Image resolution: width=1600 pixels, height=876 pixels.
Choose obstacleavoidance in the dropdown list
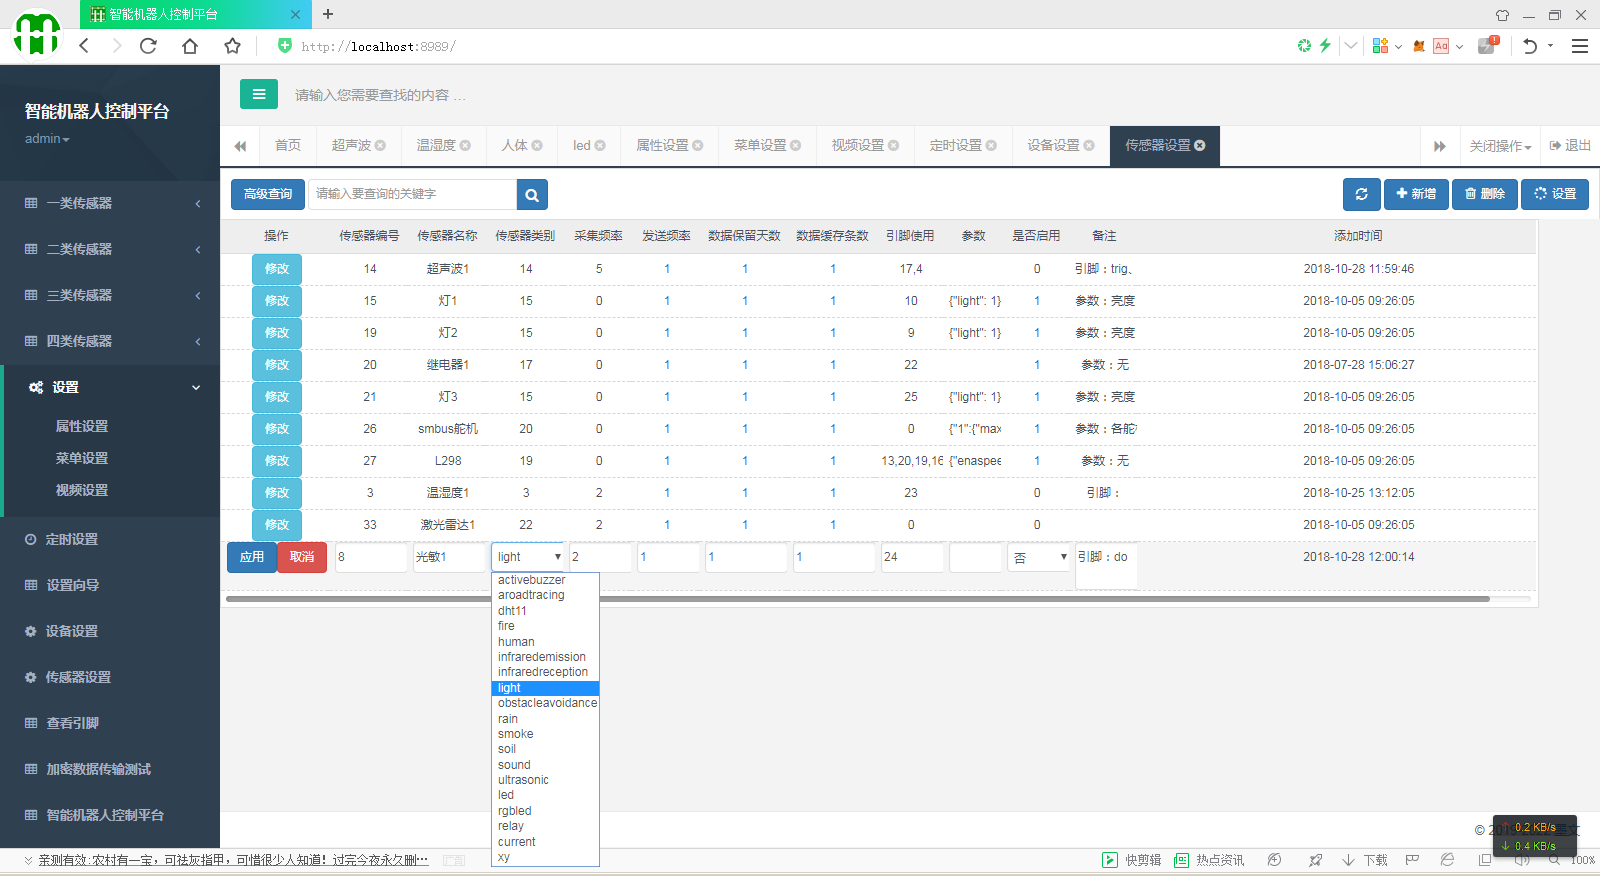(x=545, y=703)
